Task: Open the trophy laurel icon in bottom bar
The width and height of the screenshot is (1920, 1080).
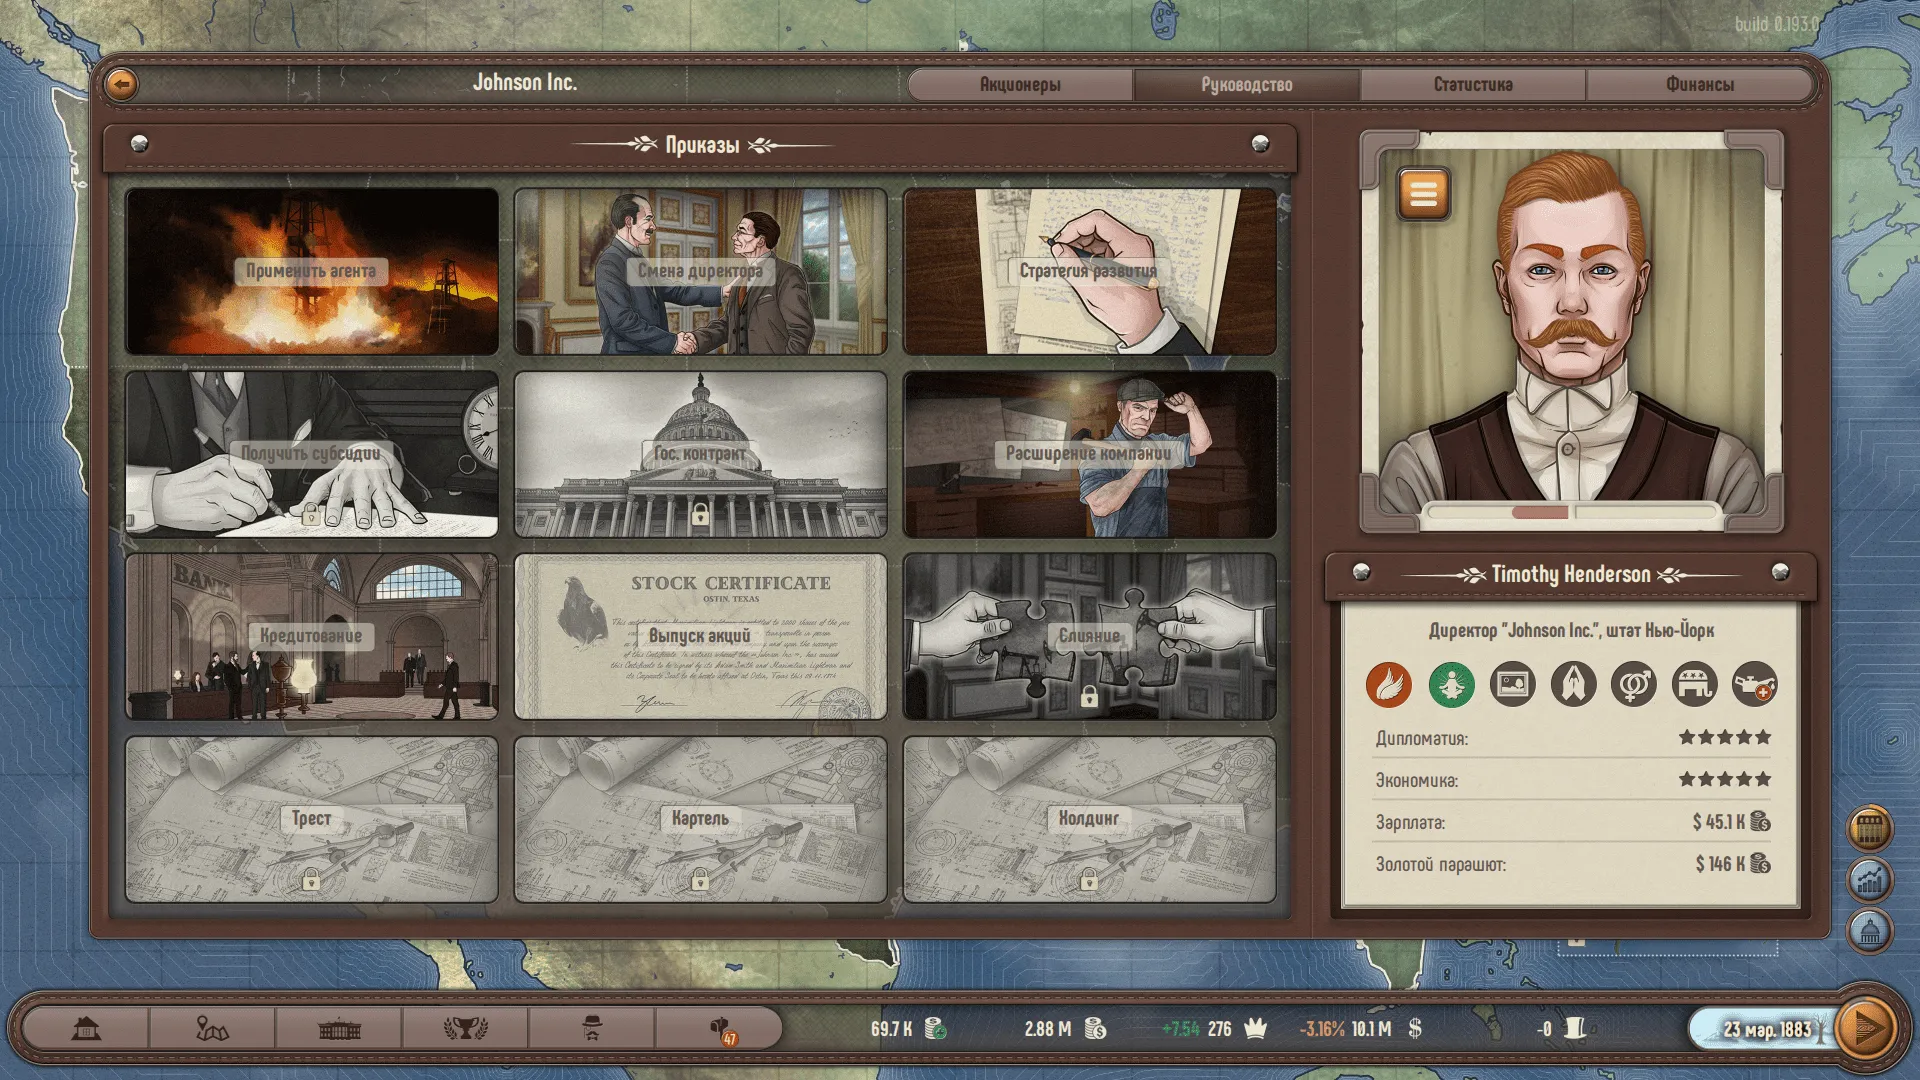Action: 465,1028
